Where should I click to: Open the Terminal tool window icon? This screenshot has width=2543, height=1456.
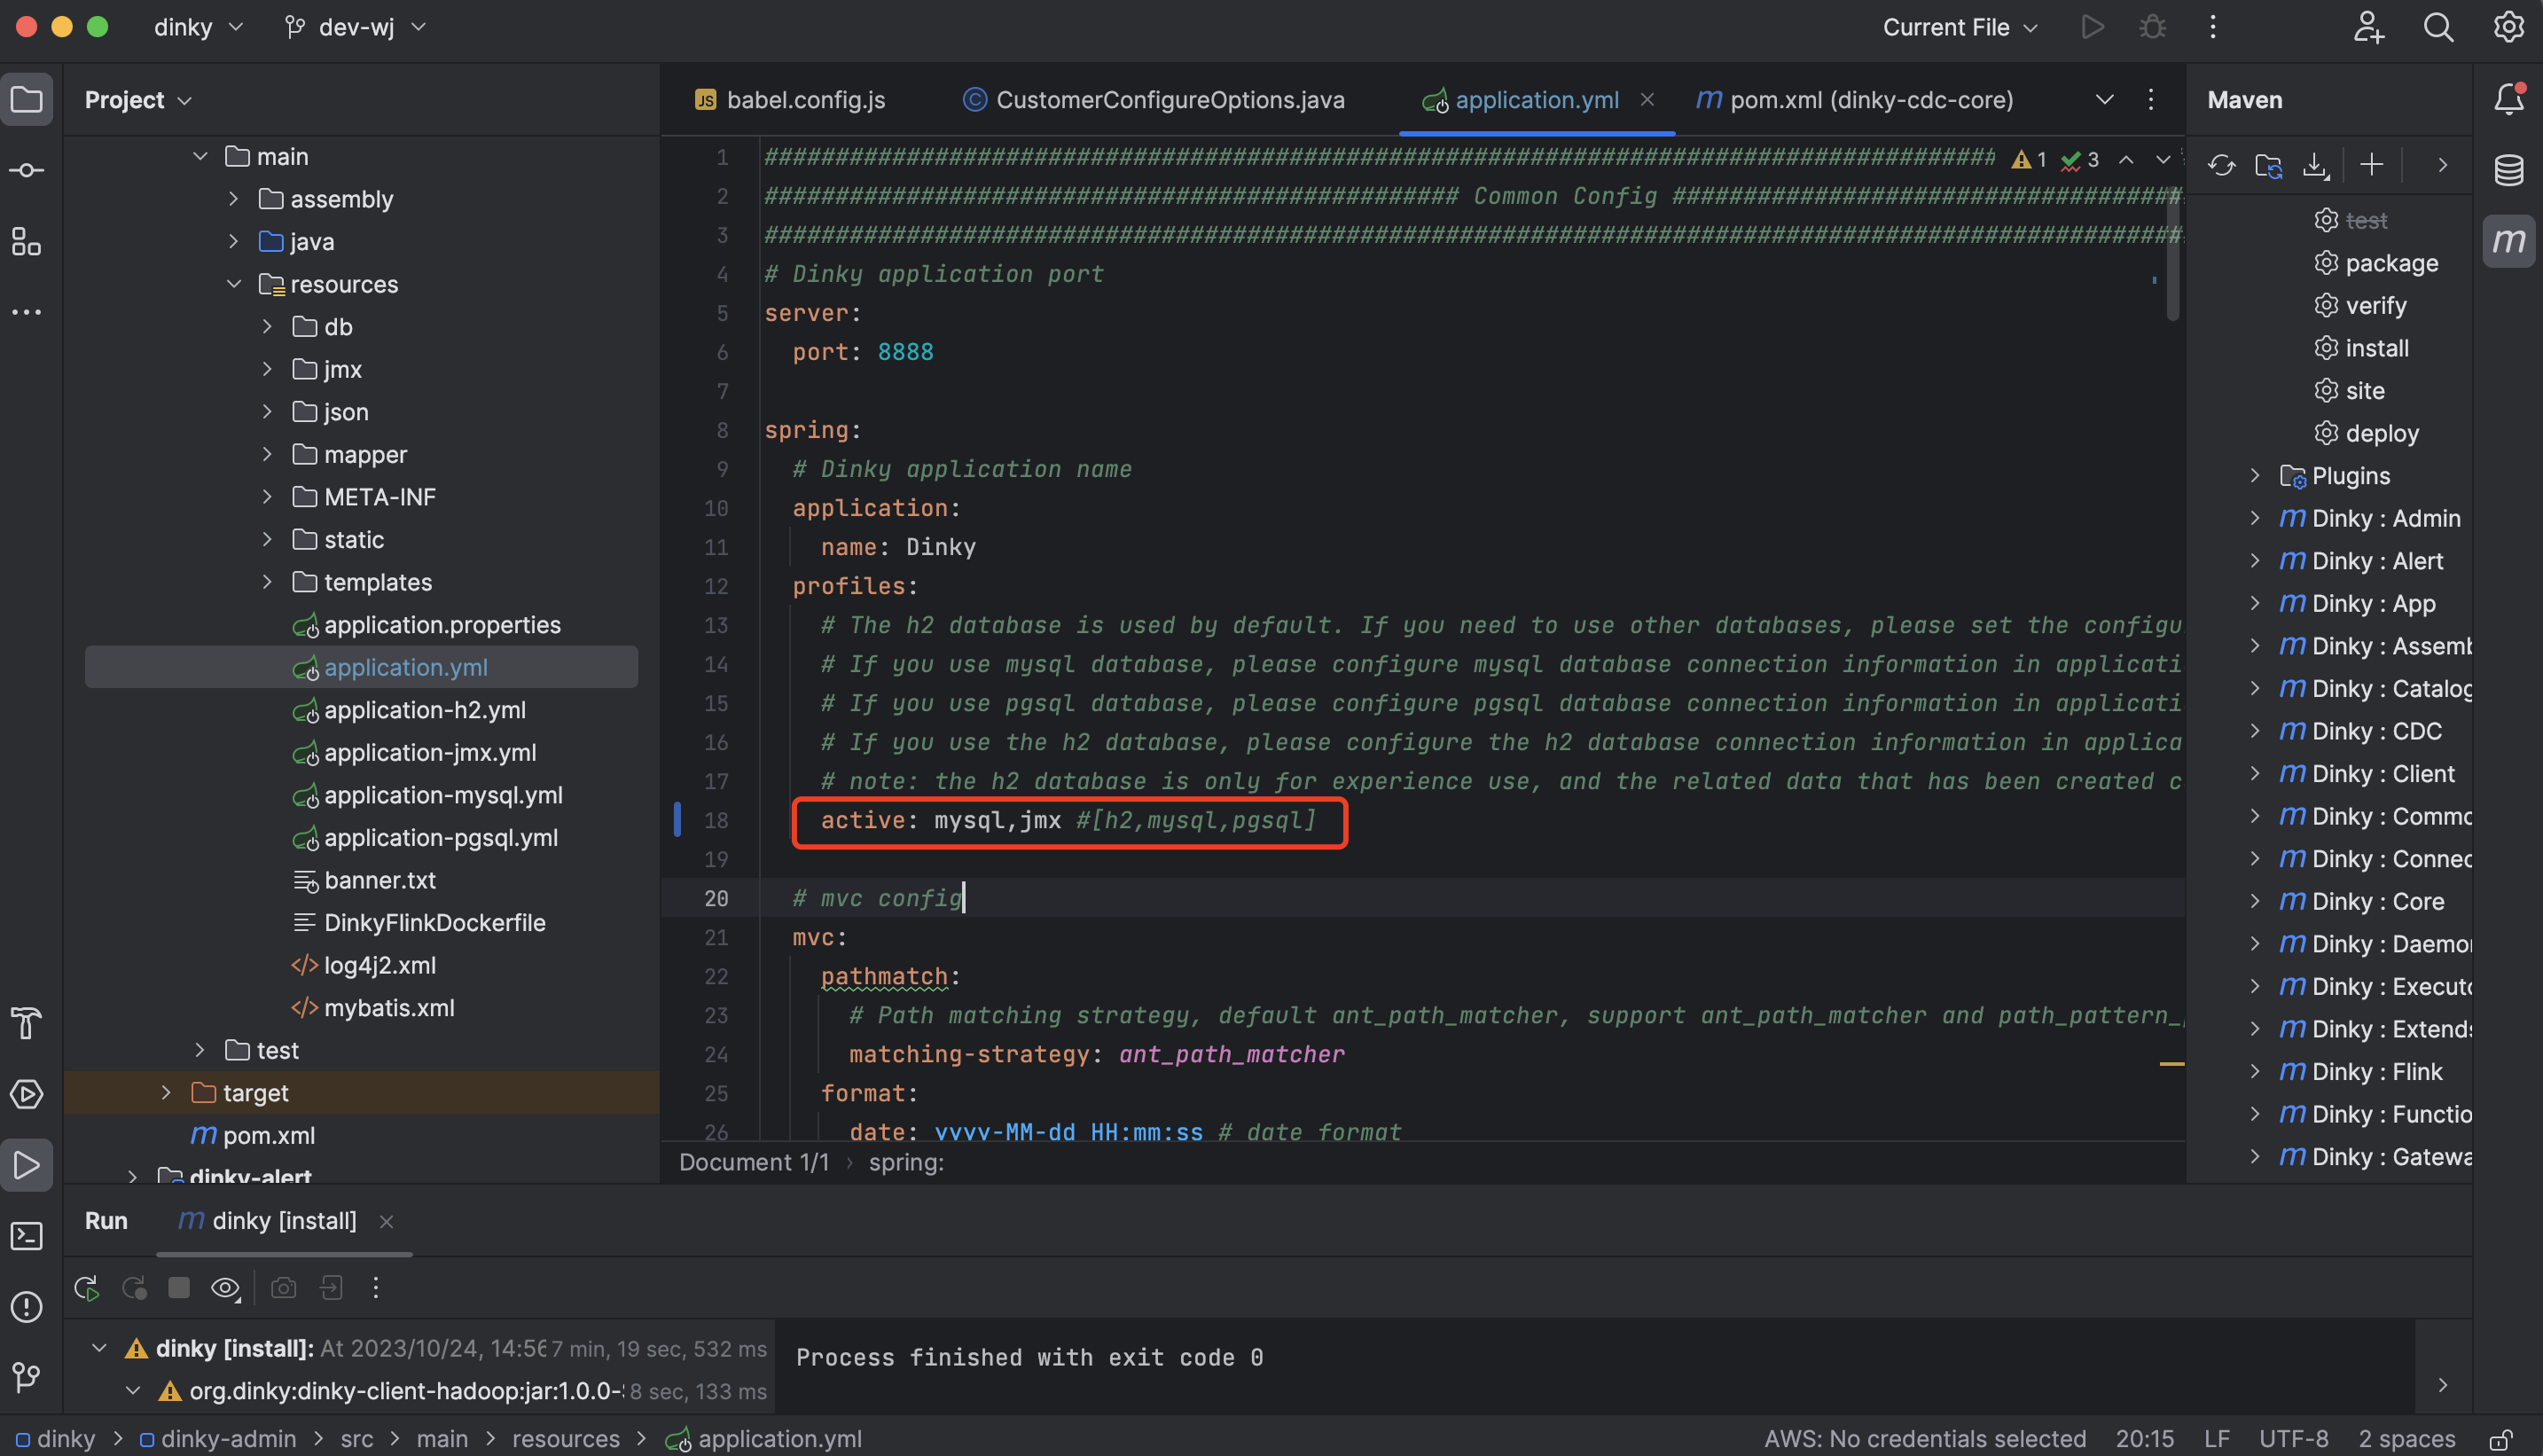click(x=27, y=1236)
